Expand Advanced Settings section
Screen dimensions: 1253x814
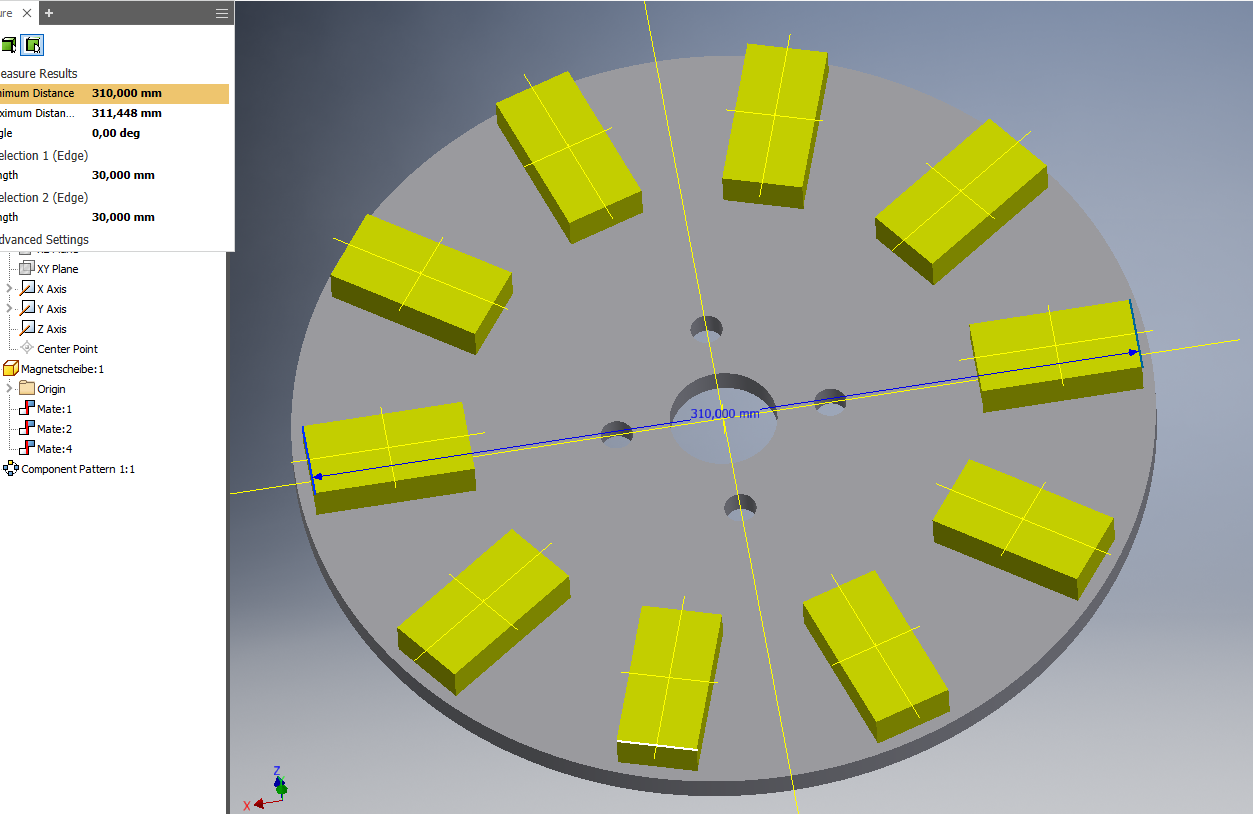[44, 240]
